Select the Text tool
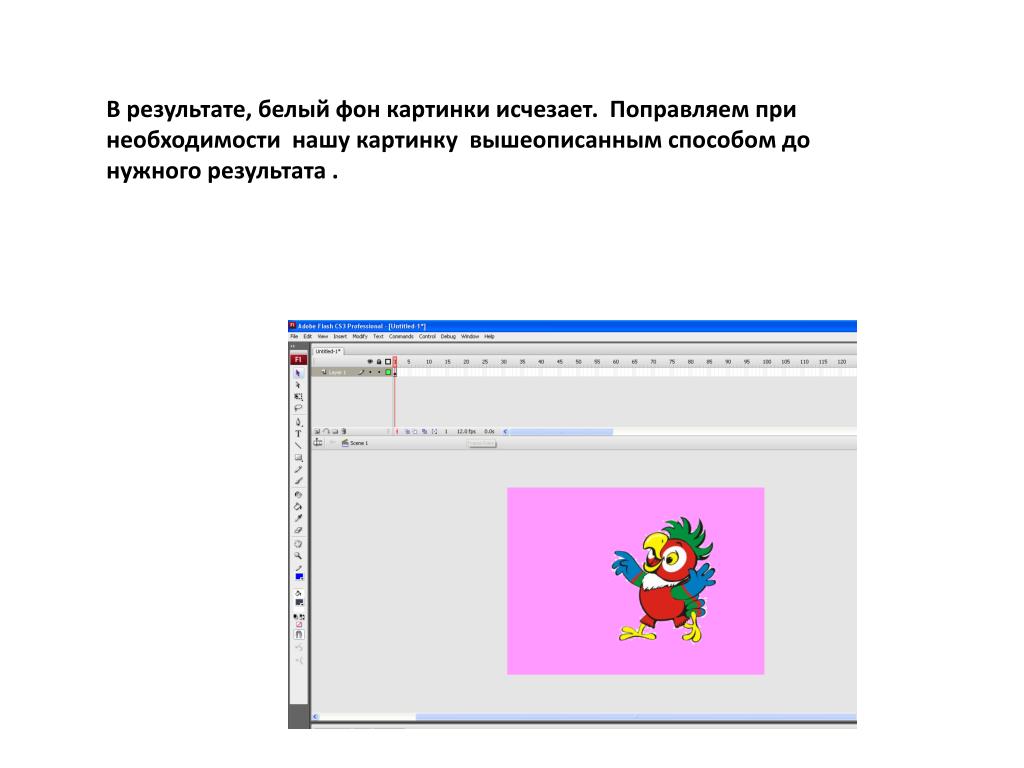1024x768 pixels. pyautogui.click(x=298, y=434)
